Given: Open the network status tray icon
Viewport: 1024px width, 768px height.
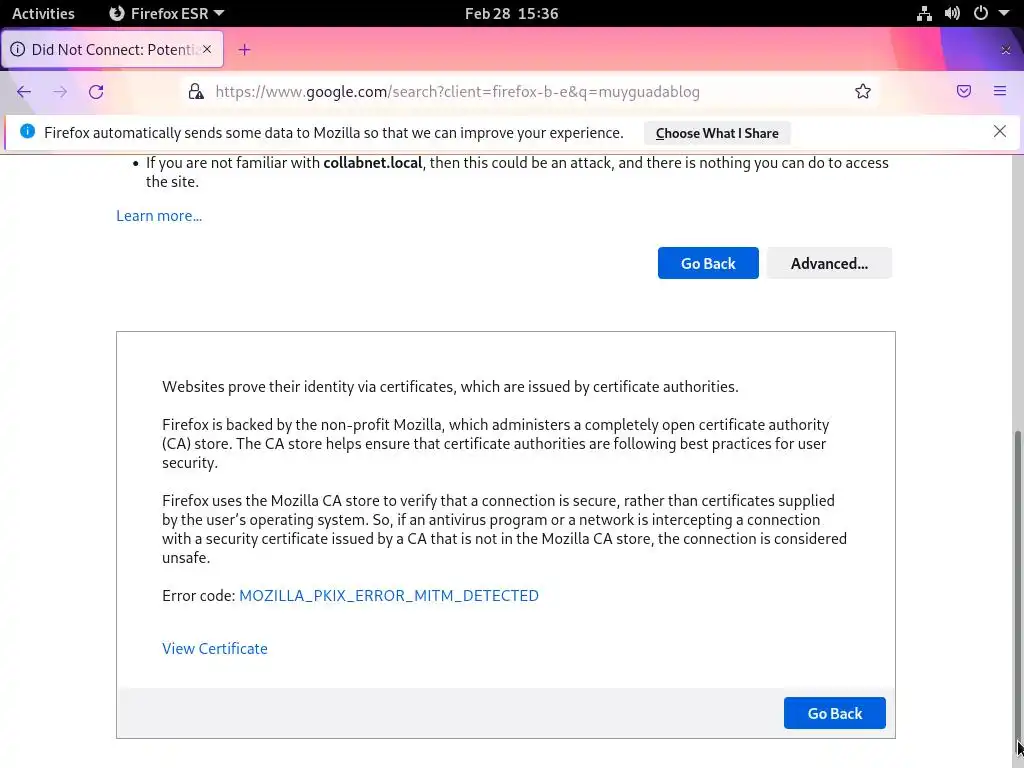Looking at the screenshot, I should [x=924, y=13].
